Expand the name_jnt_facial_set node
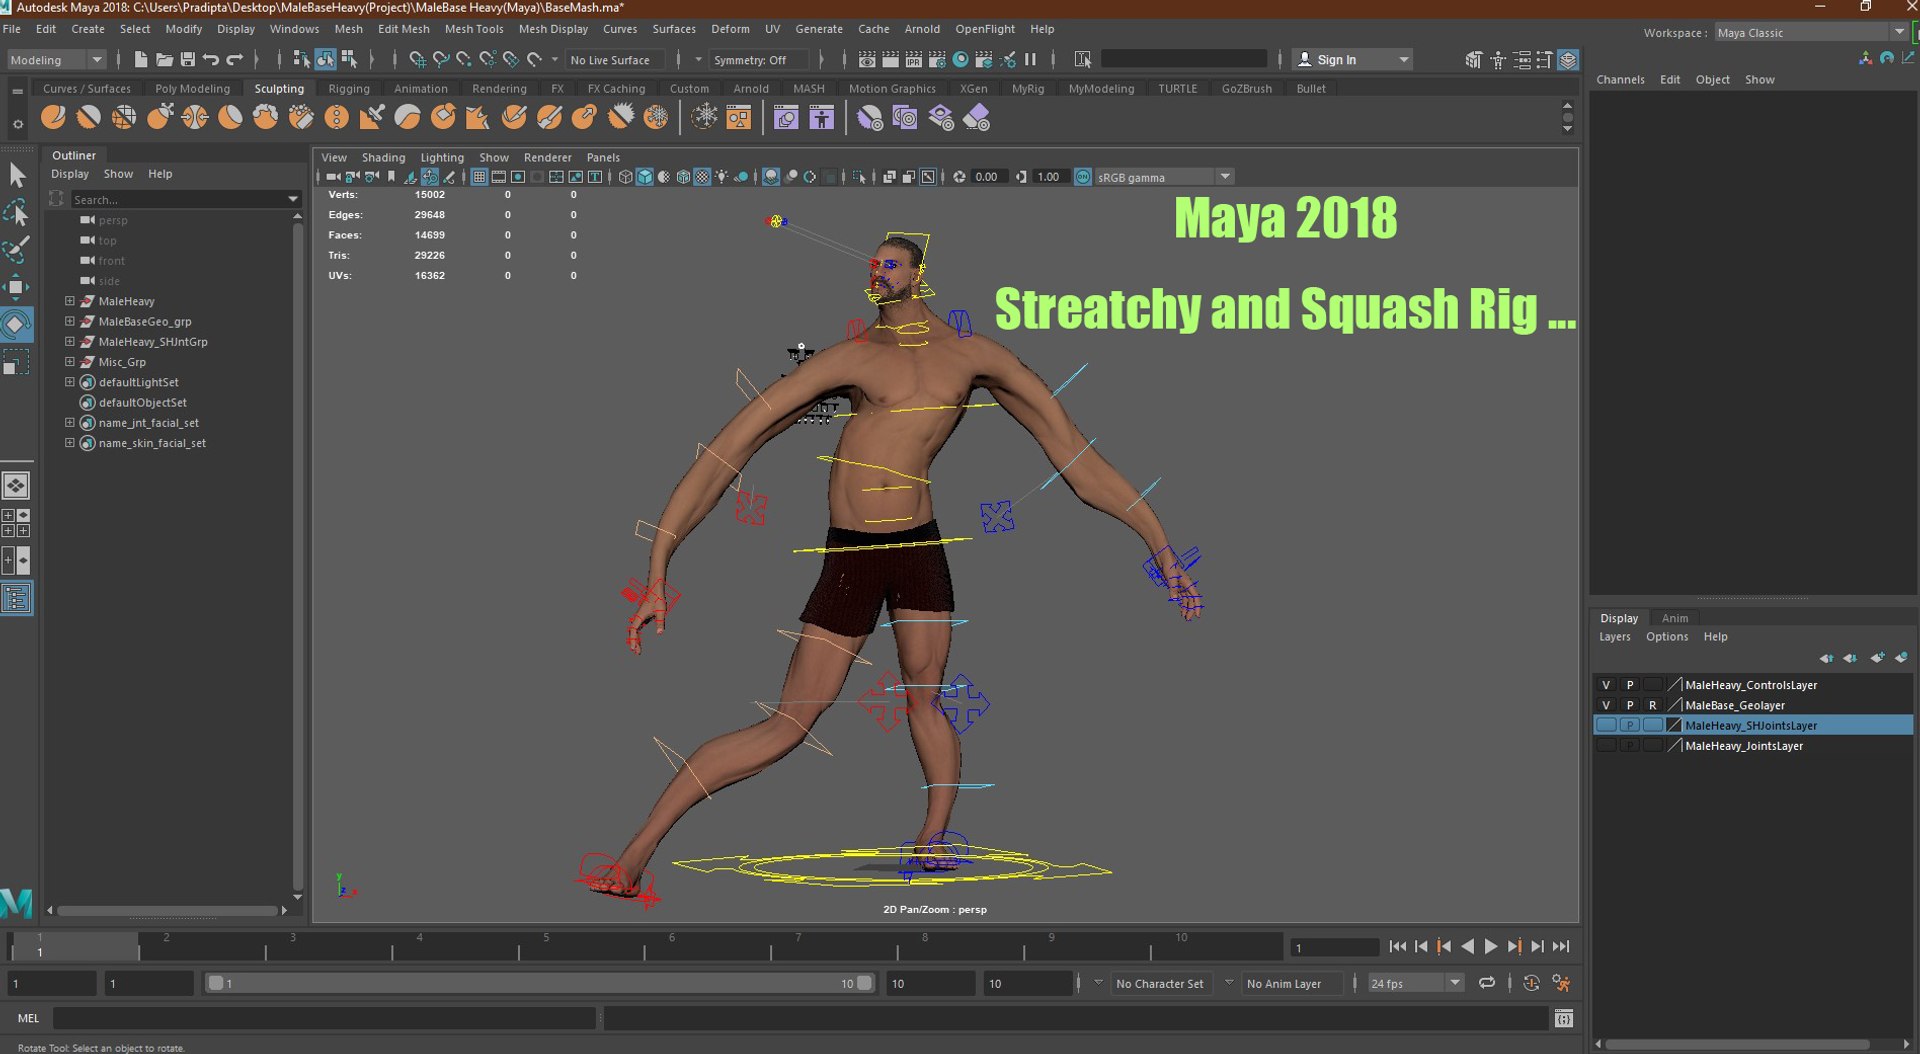 [70, 423]
